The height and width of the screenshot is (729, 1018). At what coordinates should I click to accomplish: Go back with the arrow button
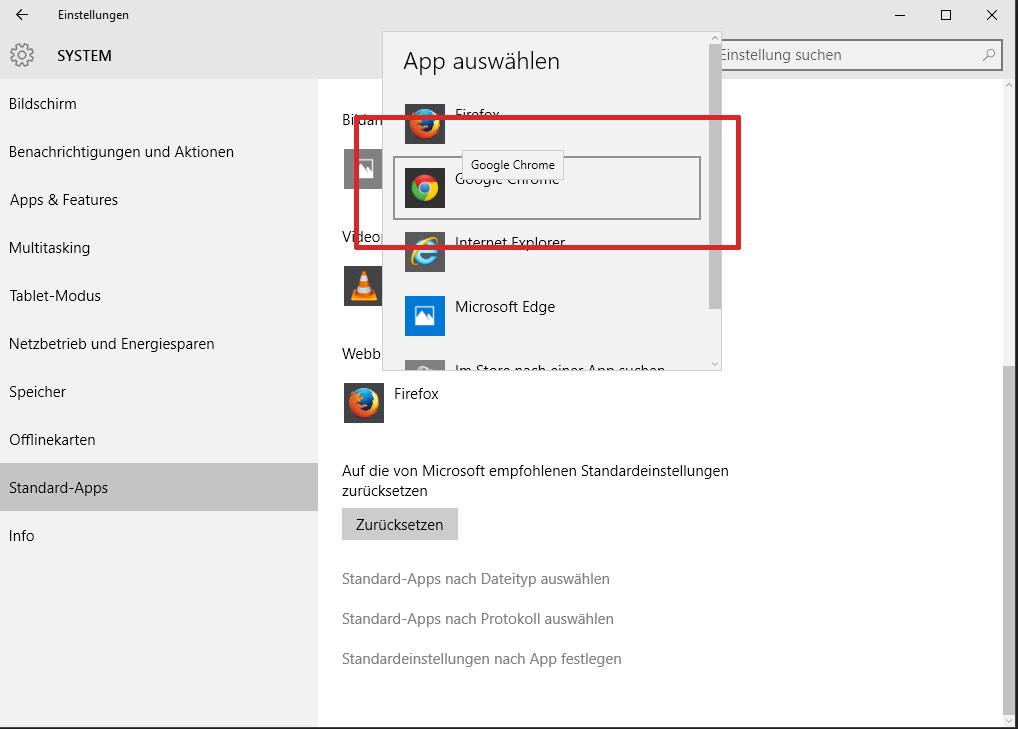[x=22, y=14]
